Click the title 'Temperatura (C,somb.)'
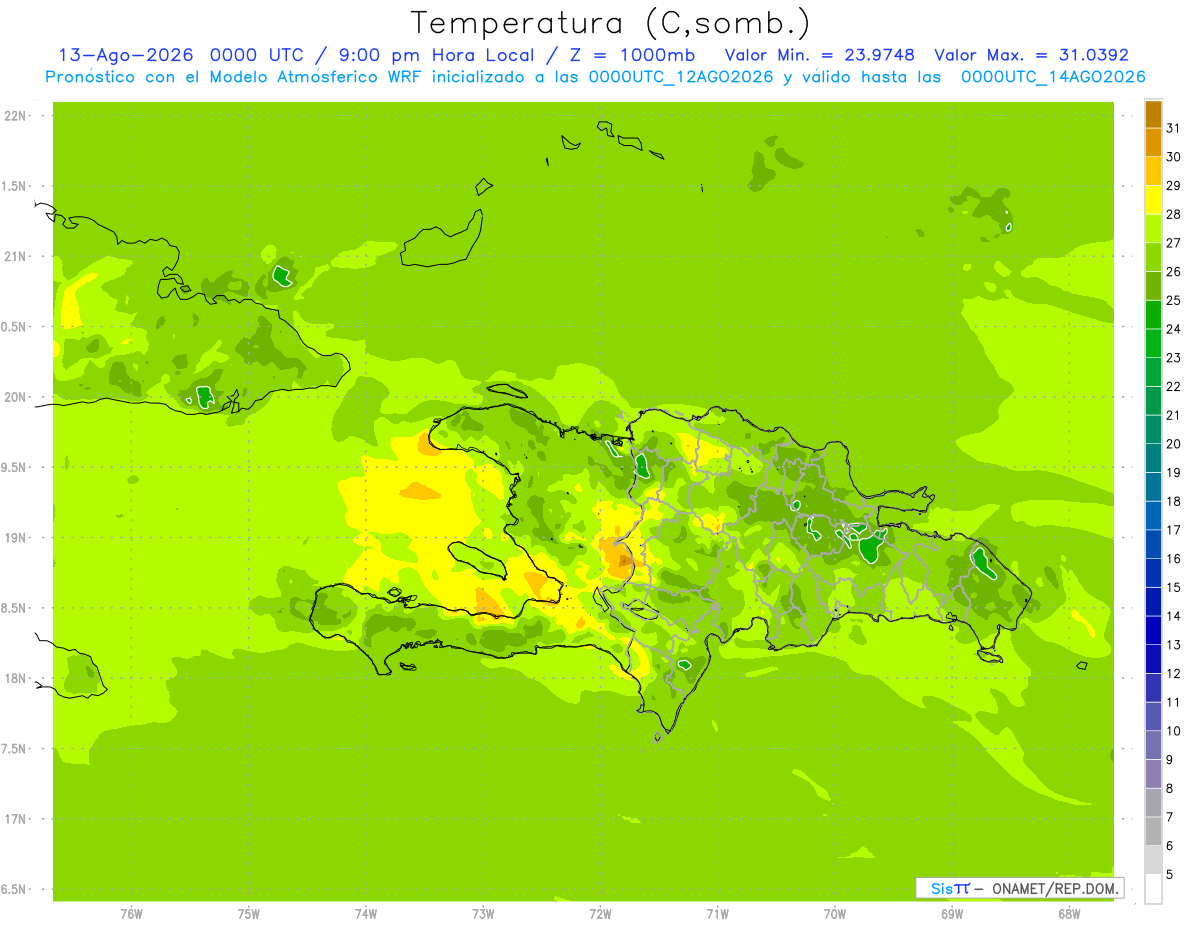1200x927 pixels. [x=611, y=23]
